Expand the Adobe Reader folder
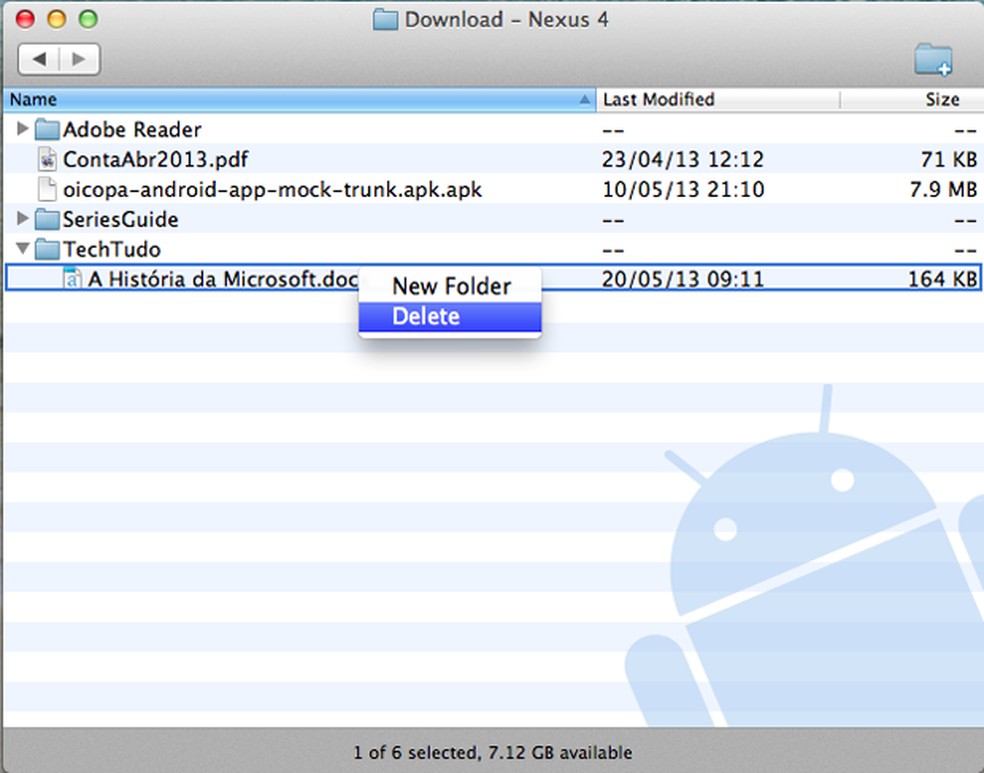This screenshot has height=773, width=984. pos(23,129)
